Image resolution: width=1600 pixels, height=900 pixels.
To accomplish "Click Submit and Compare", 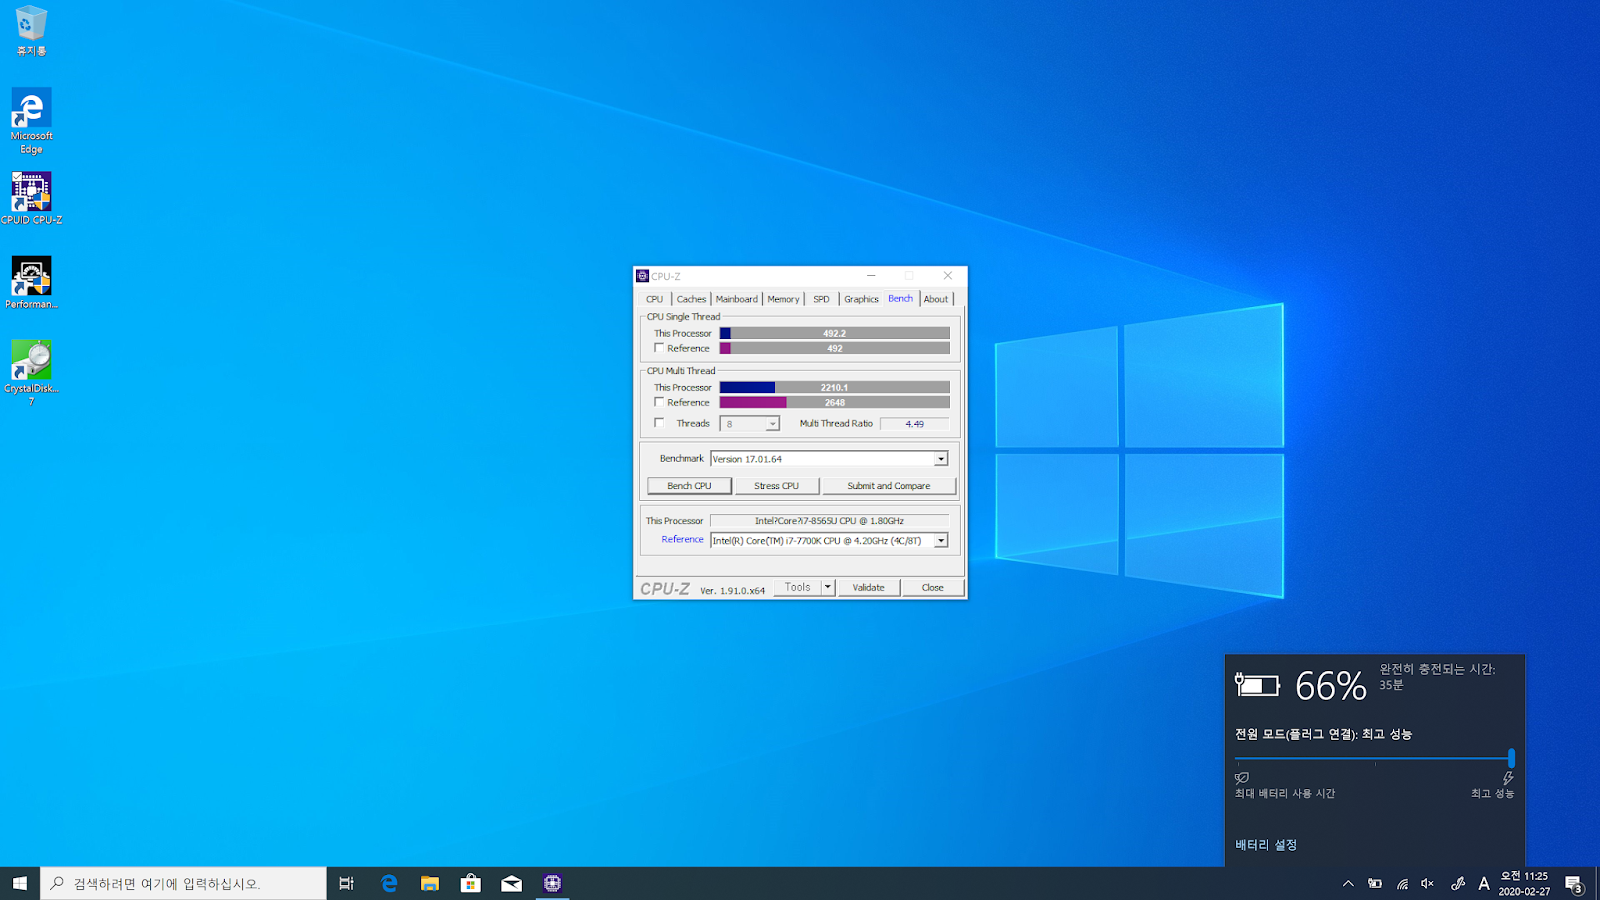I will 889,486.
